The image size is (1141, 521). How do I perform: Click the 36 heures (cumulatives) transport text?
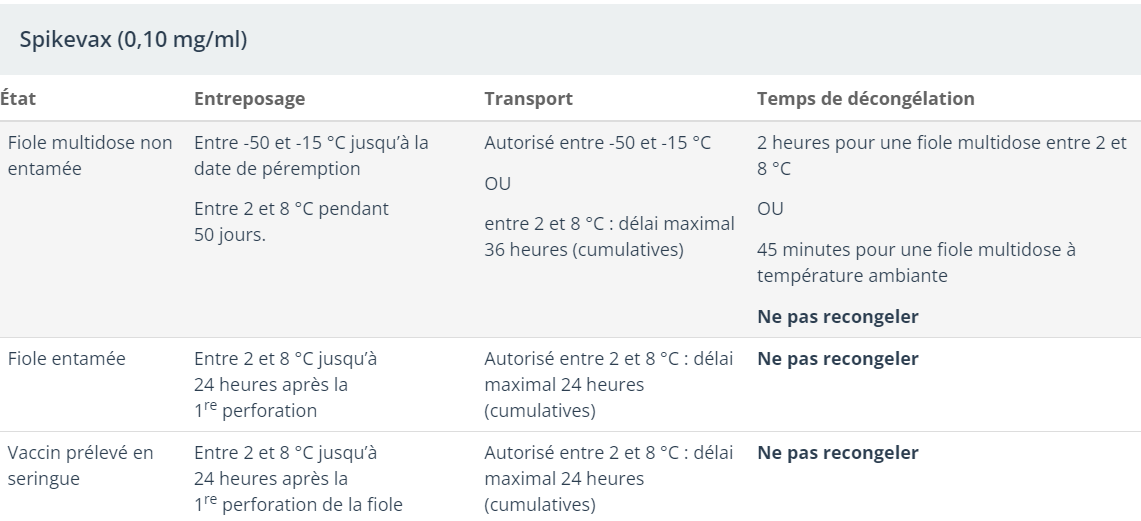tap(583, 248)
